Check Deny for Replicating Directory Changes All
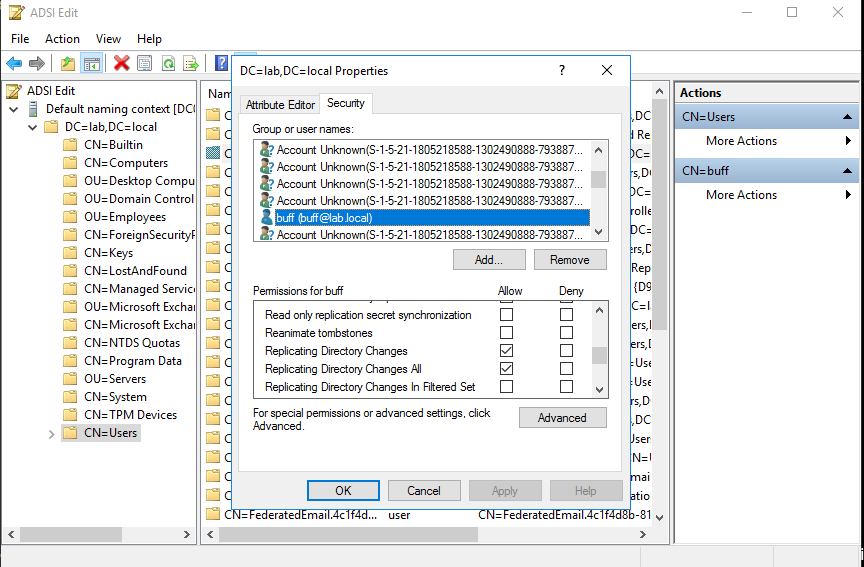The width and height of the screenshot is (864, 567). [x=566, y=369]
